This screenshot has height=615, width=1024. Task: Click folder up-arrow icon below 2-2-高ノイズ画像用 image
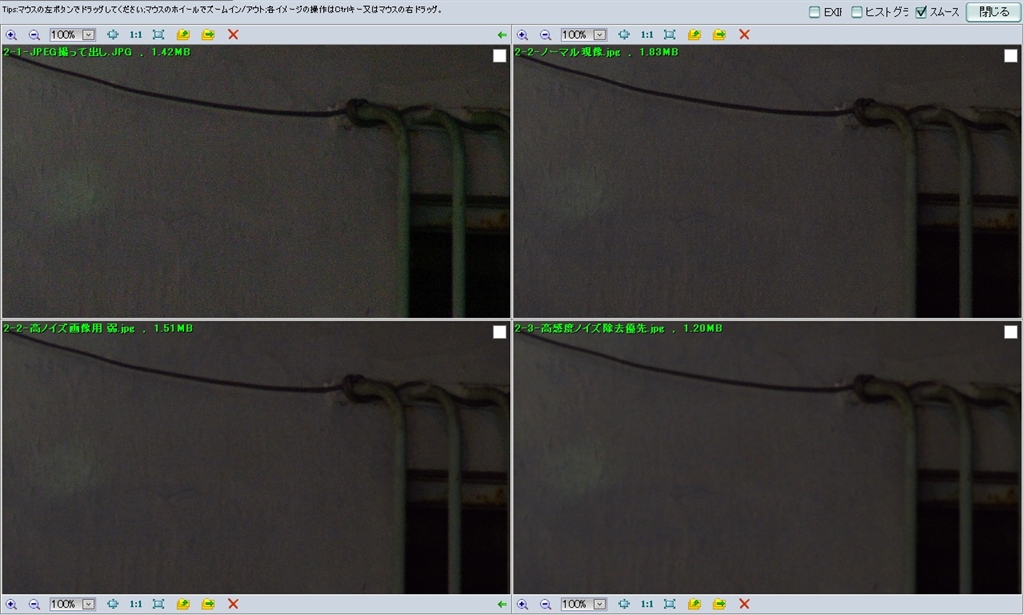pyautogui.click(x=184, y=604)
